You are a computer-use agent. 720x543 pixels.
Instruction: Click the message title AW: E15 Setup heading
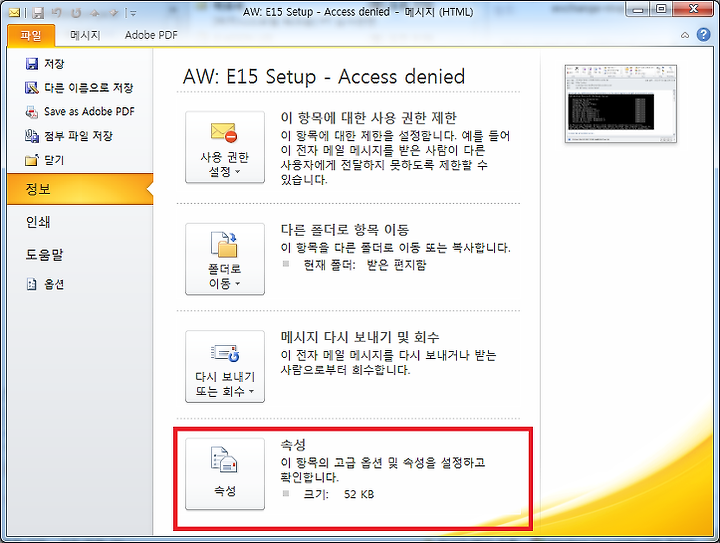324,77
